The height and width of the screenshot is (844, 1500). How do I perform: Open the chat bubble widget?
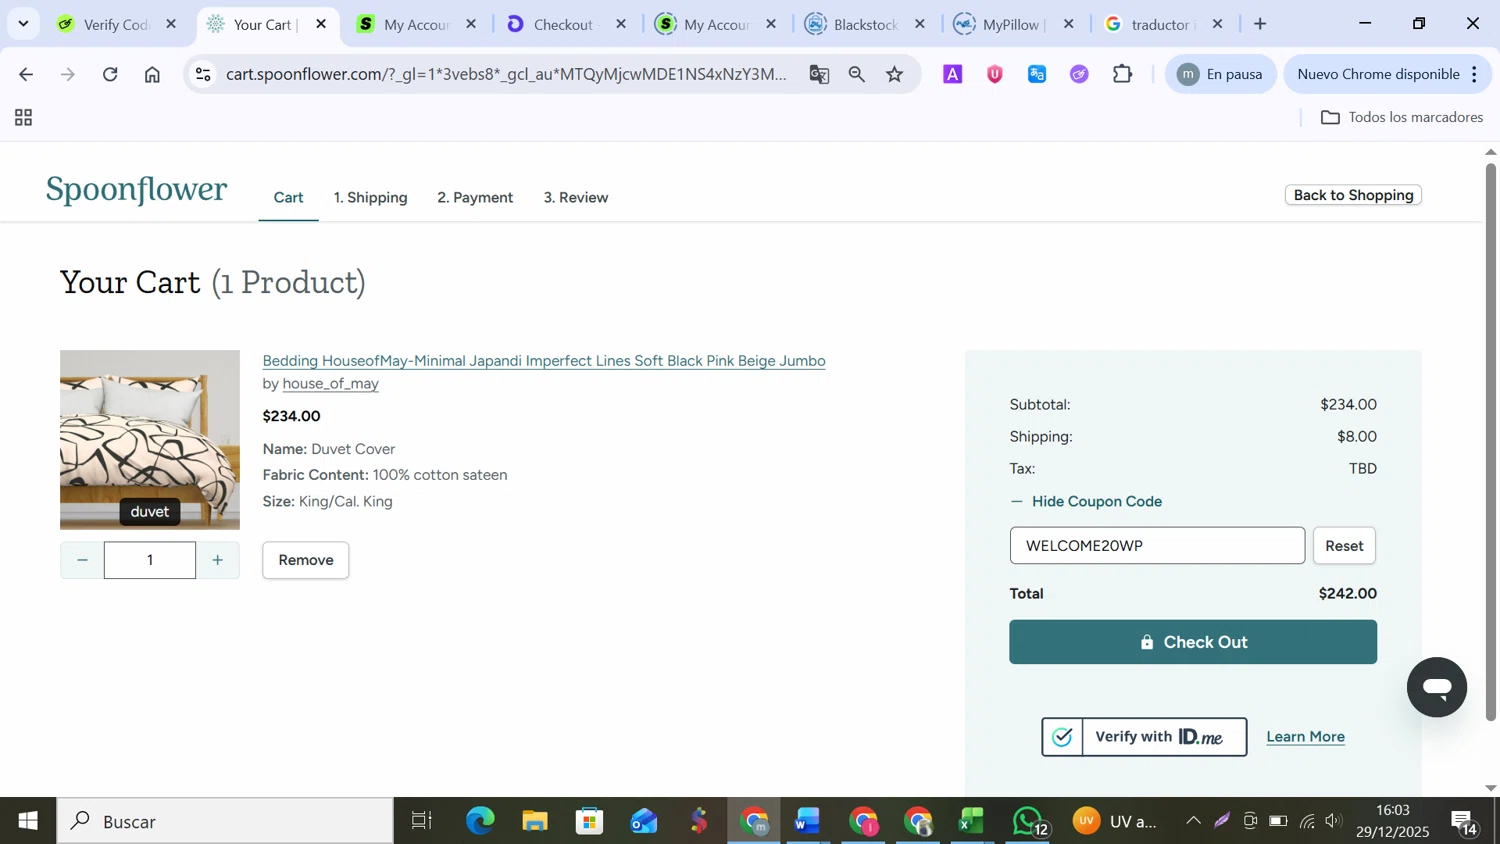point(1436,687)
